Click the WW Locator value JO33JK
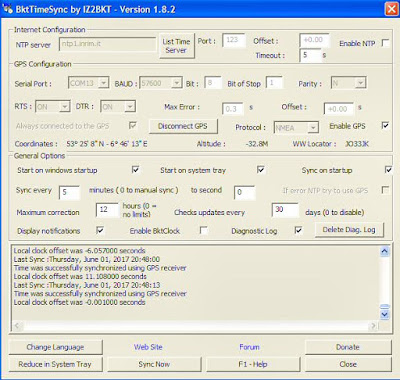The width and height of the screenshot is (400, 380). click(x=357, y=144)
